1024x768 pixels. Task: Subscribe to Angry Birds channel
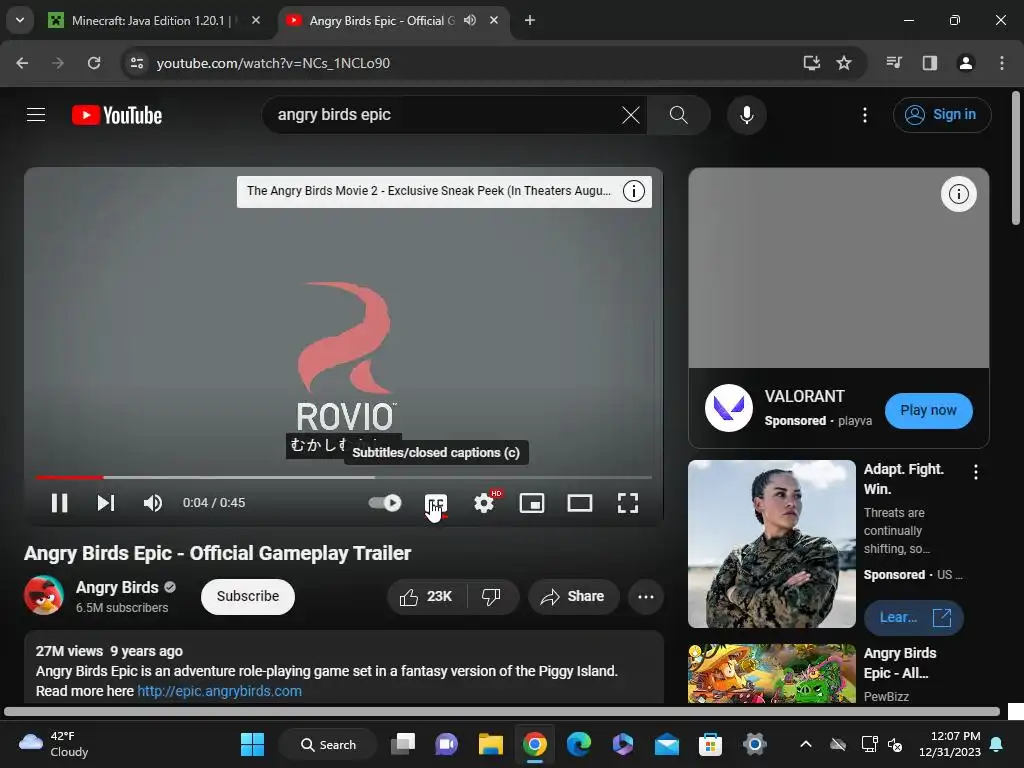pyautogui.click(x=248, y=596)
